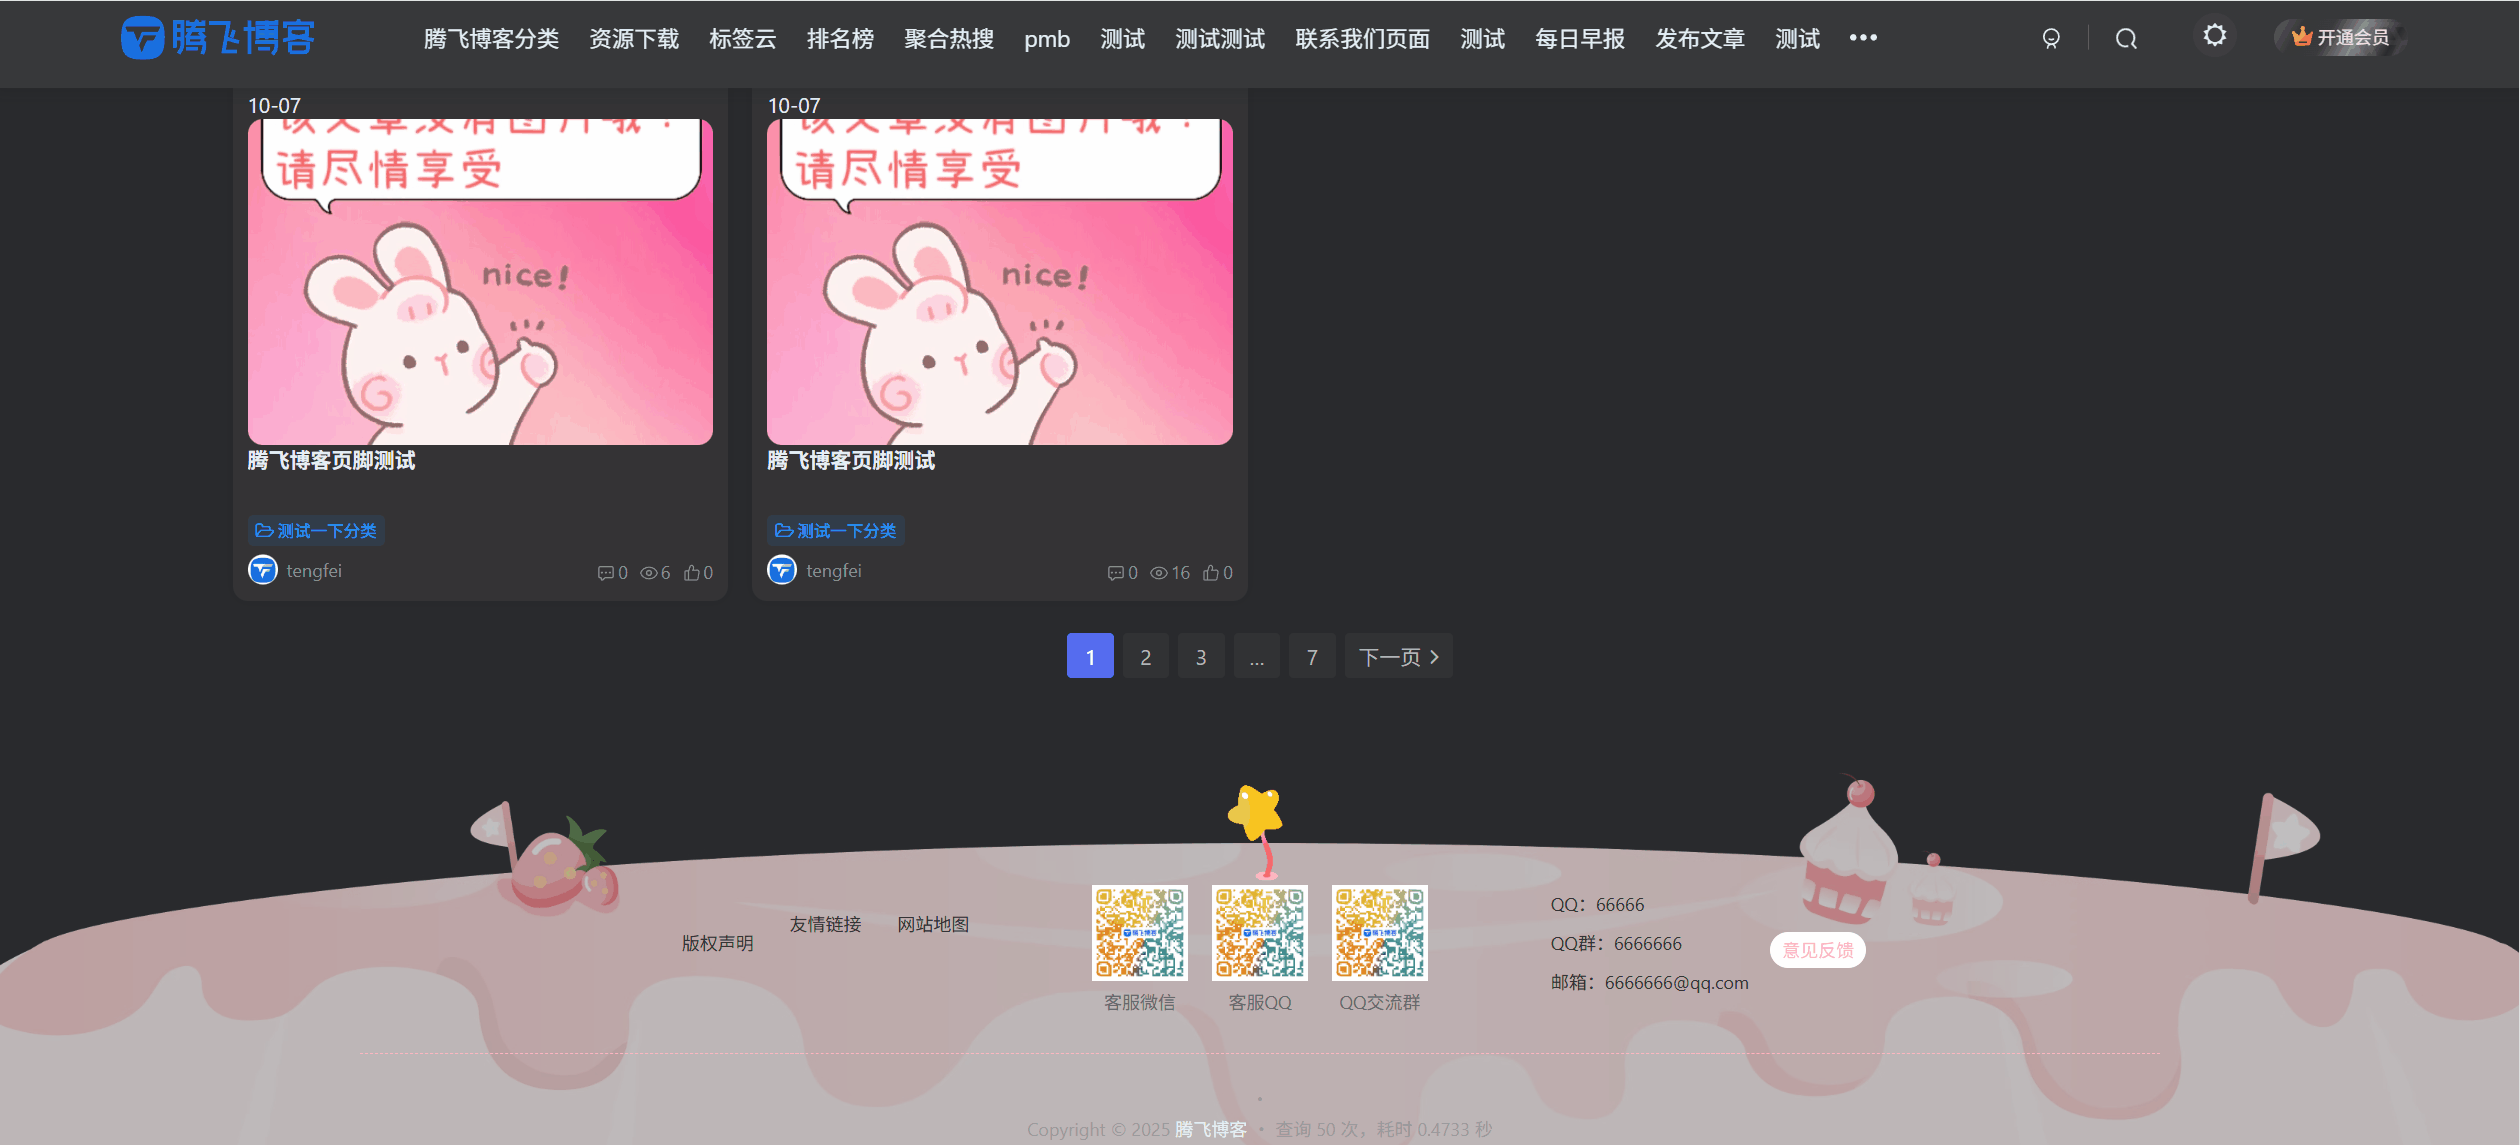Open the site settings gear icon

tap(2215, 36)
